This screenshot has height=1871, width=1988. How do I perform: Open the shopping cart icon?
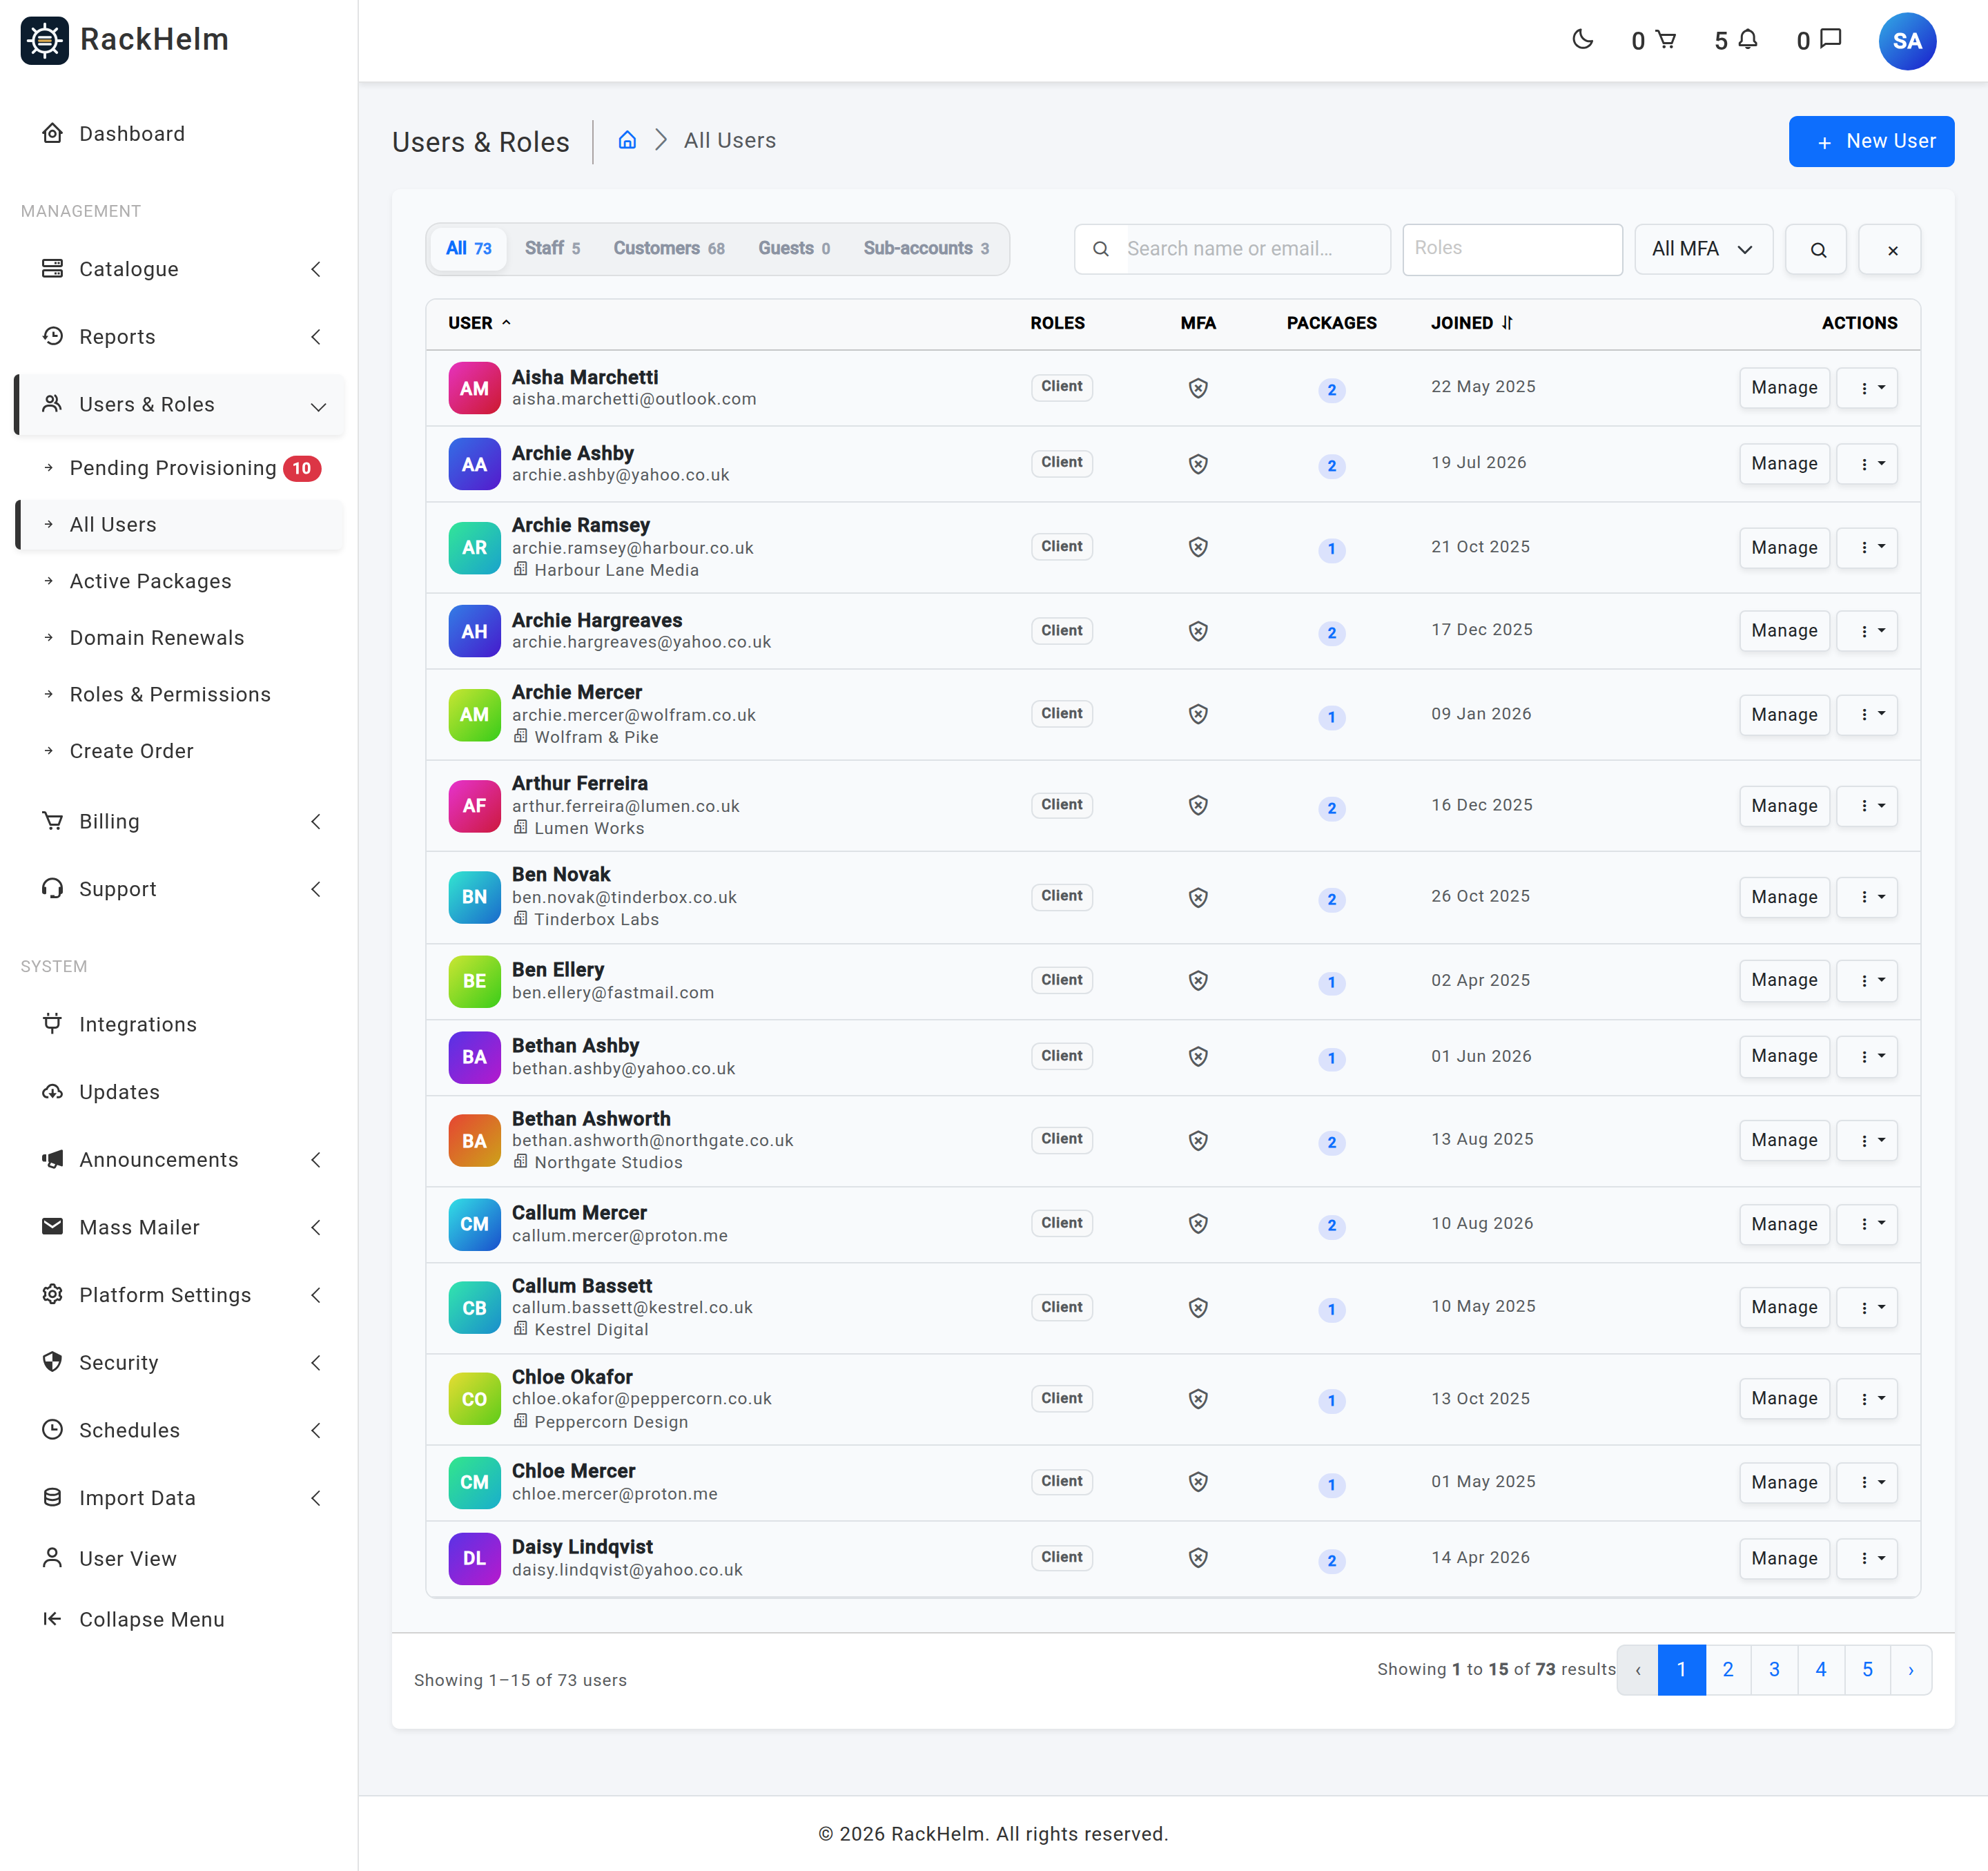[x=1665, y=39]
